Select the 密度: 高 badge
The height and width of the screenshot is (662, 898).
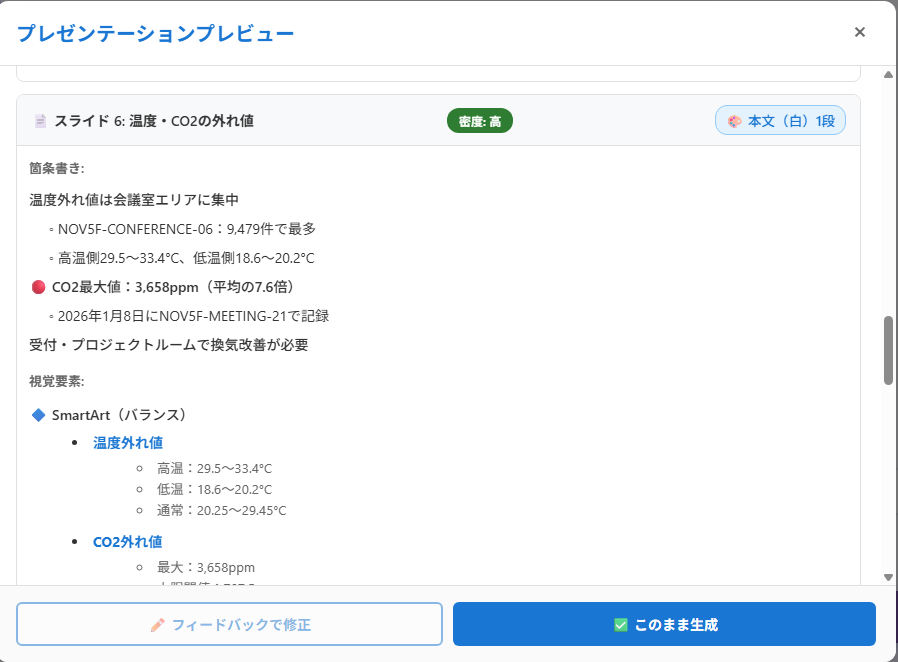click(479, 121)
